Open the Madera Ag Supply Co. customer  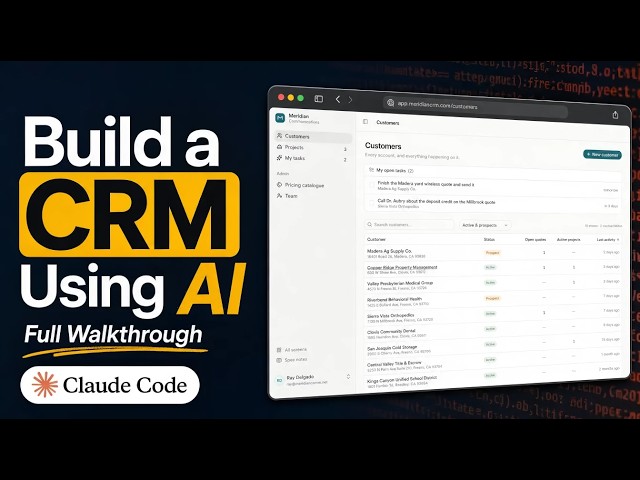coord(389,251)
